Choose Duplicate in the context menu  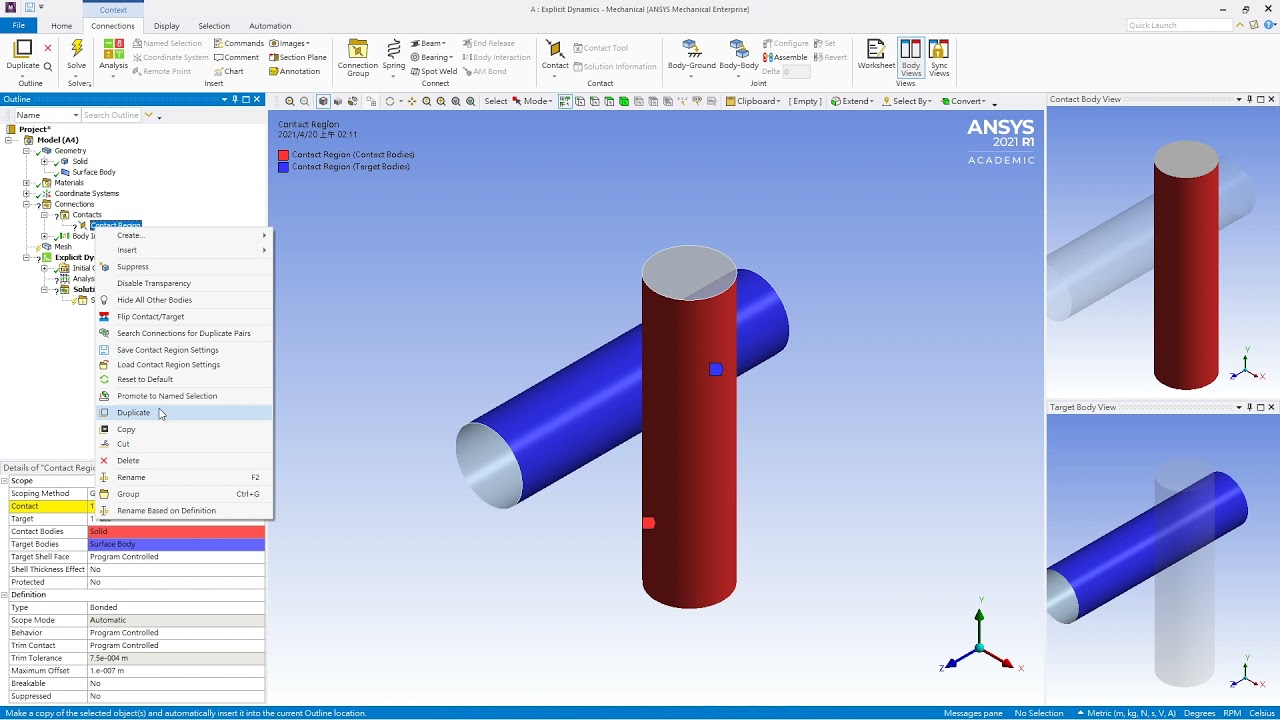185,413
